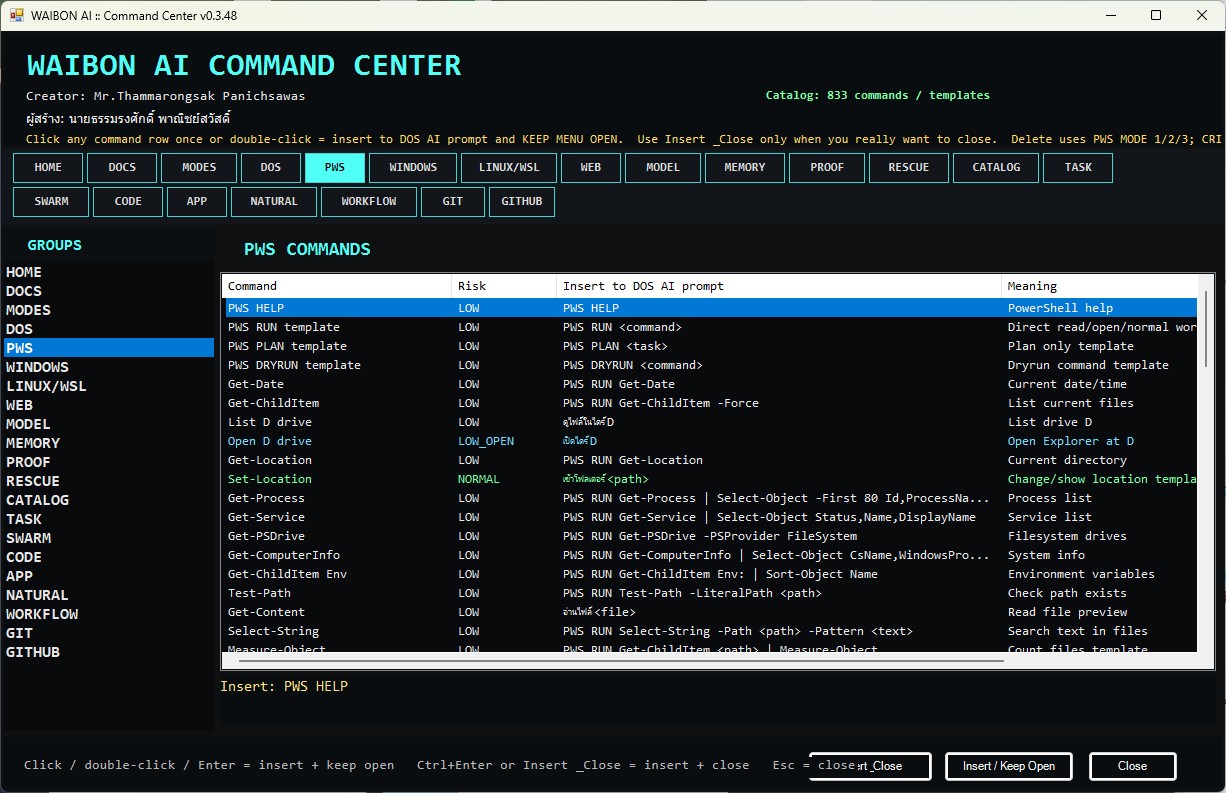Image resolution: width=1226 pixels, height=793 pixels.
Task: Select the PWS tab button
Action: (x=335, y=168)
